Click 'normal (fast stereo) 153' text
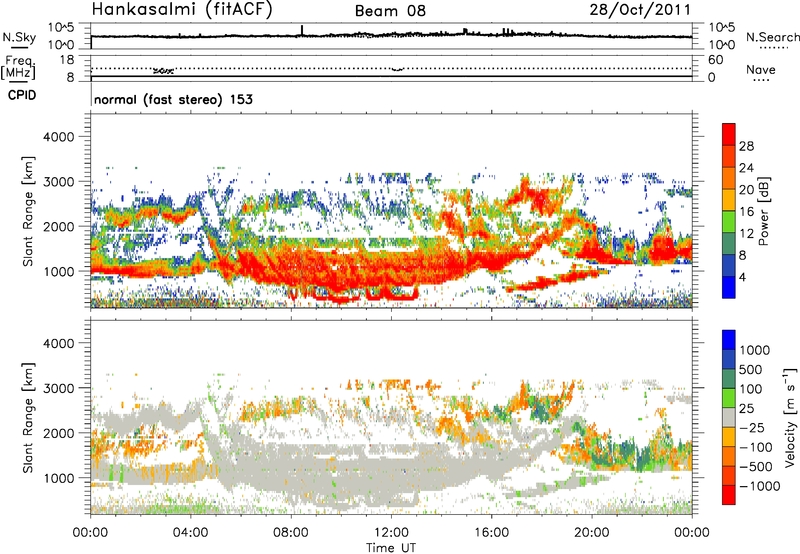 click(x=173, y=99)
